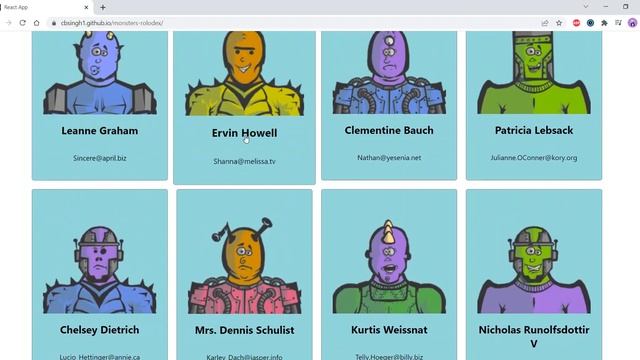Select the React App tab

(43, 7)
